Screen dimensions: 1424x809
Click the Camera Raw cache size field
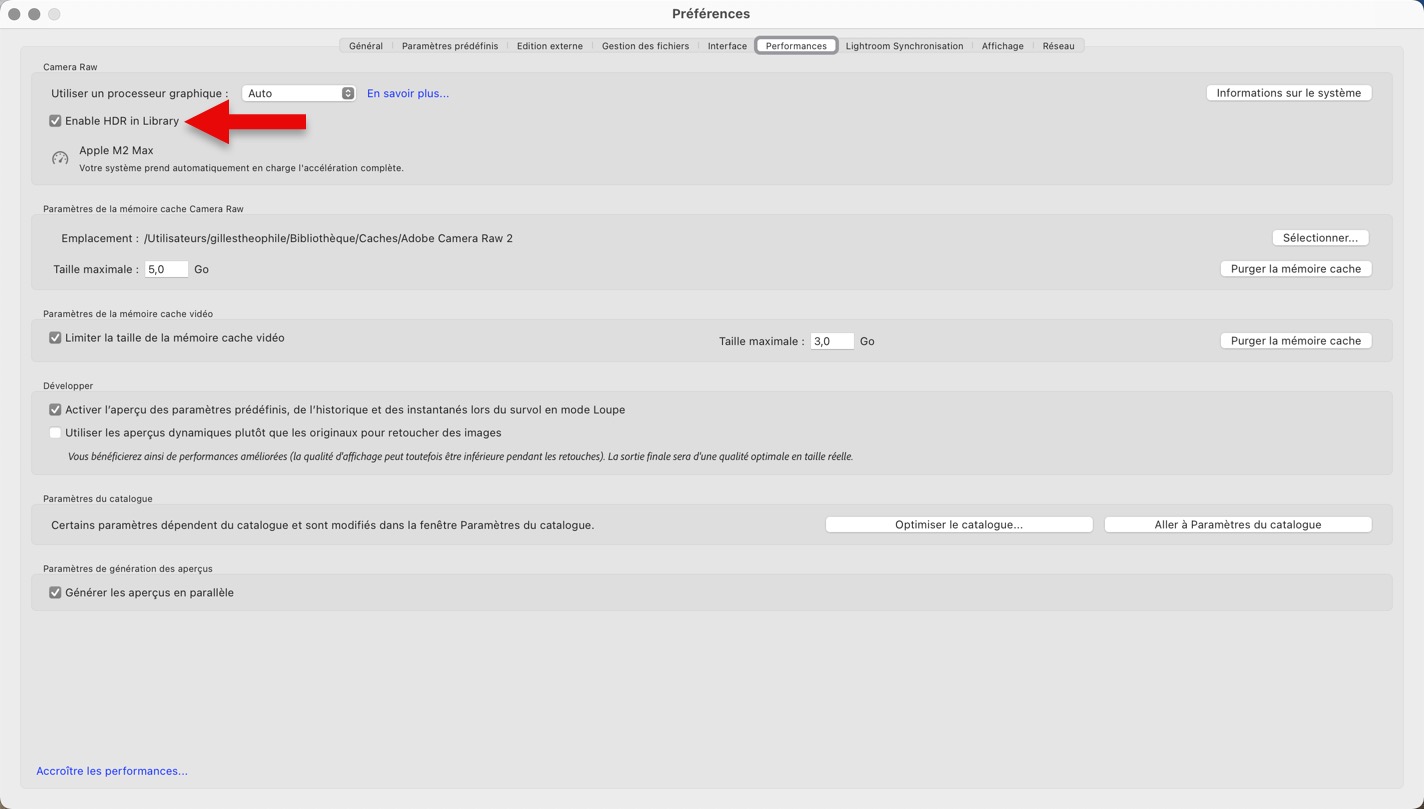(166, 269)
